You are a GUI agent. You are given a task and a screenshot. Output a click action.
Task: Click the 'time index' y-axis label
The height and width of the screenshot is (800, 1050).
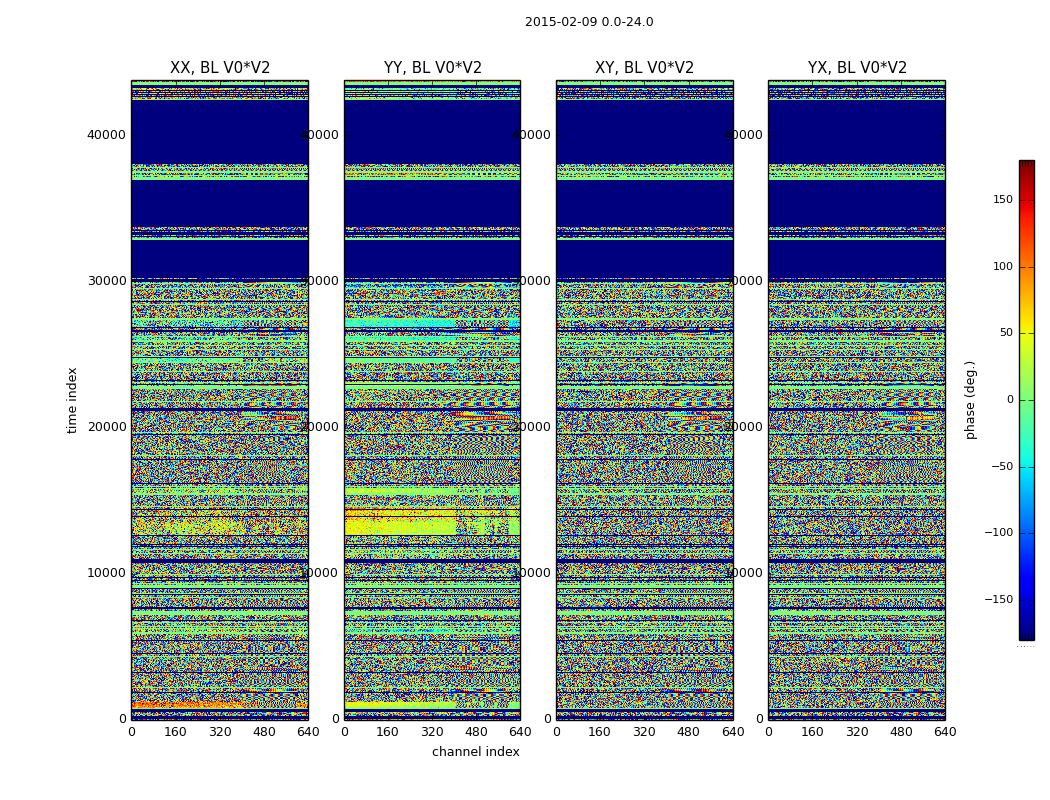point(72,400)
